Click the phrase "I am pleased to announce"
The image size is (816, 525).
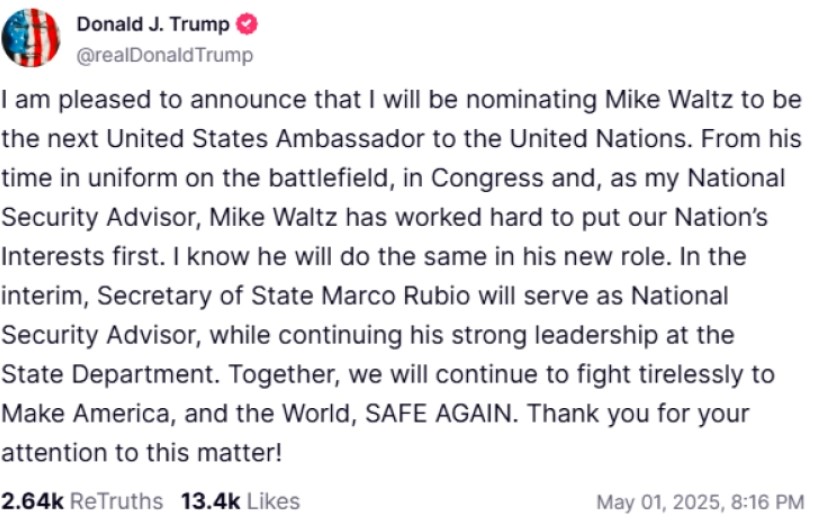click(115, 101)
